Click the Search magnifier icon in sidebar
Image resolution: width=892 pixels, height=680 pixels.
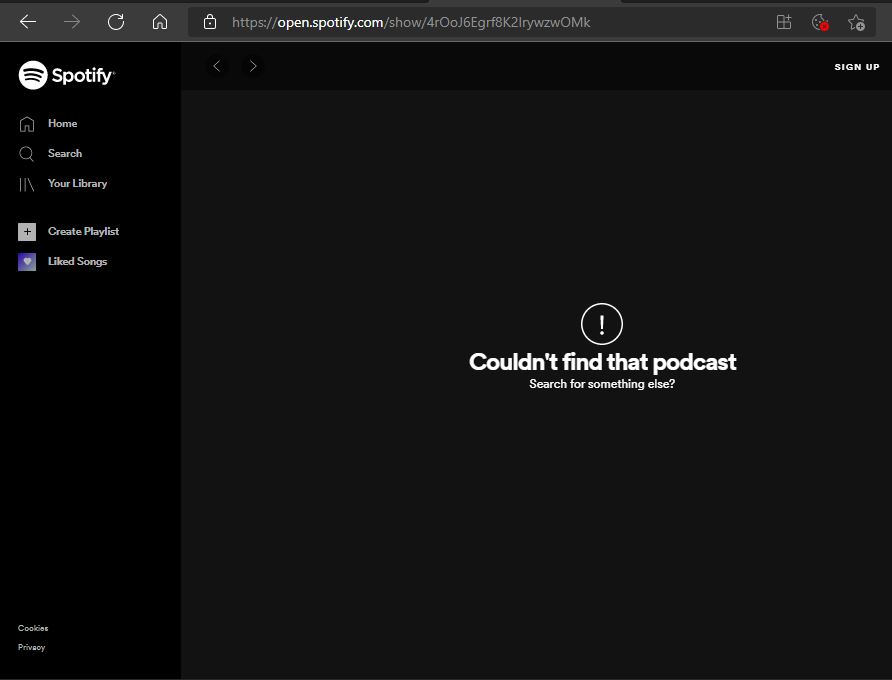pyautogui.click(x=26, y=154)
